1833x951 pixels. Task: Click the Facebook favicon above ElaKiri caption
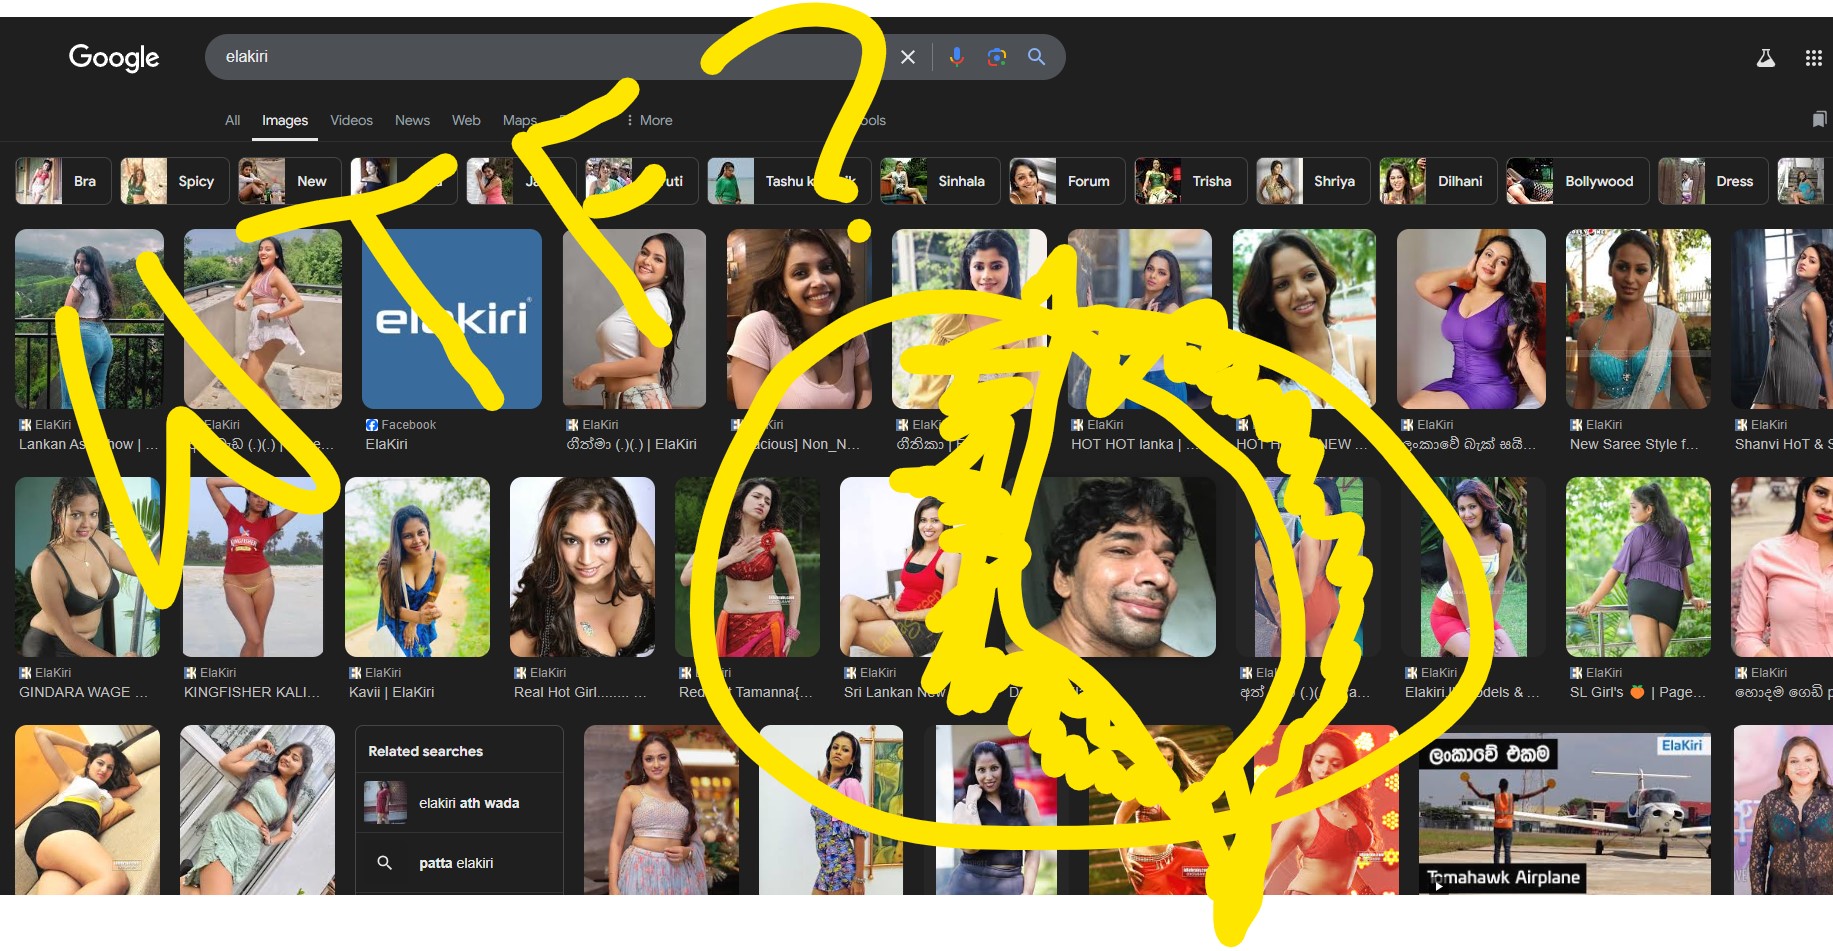click(x=372, y=425)
